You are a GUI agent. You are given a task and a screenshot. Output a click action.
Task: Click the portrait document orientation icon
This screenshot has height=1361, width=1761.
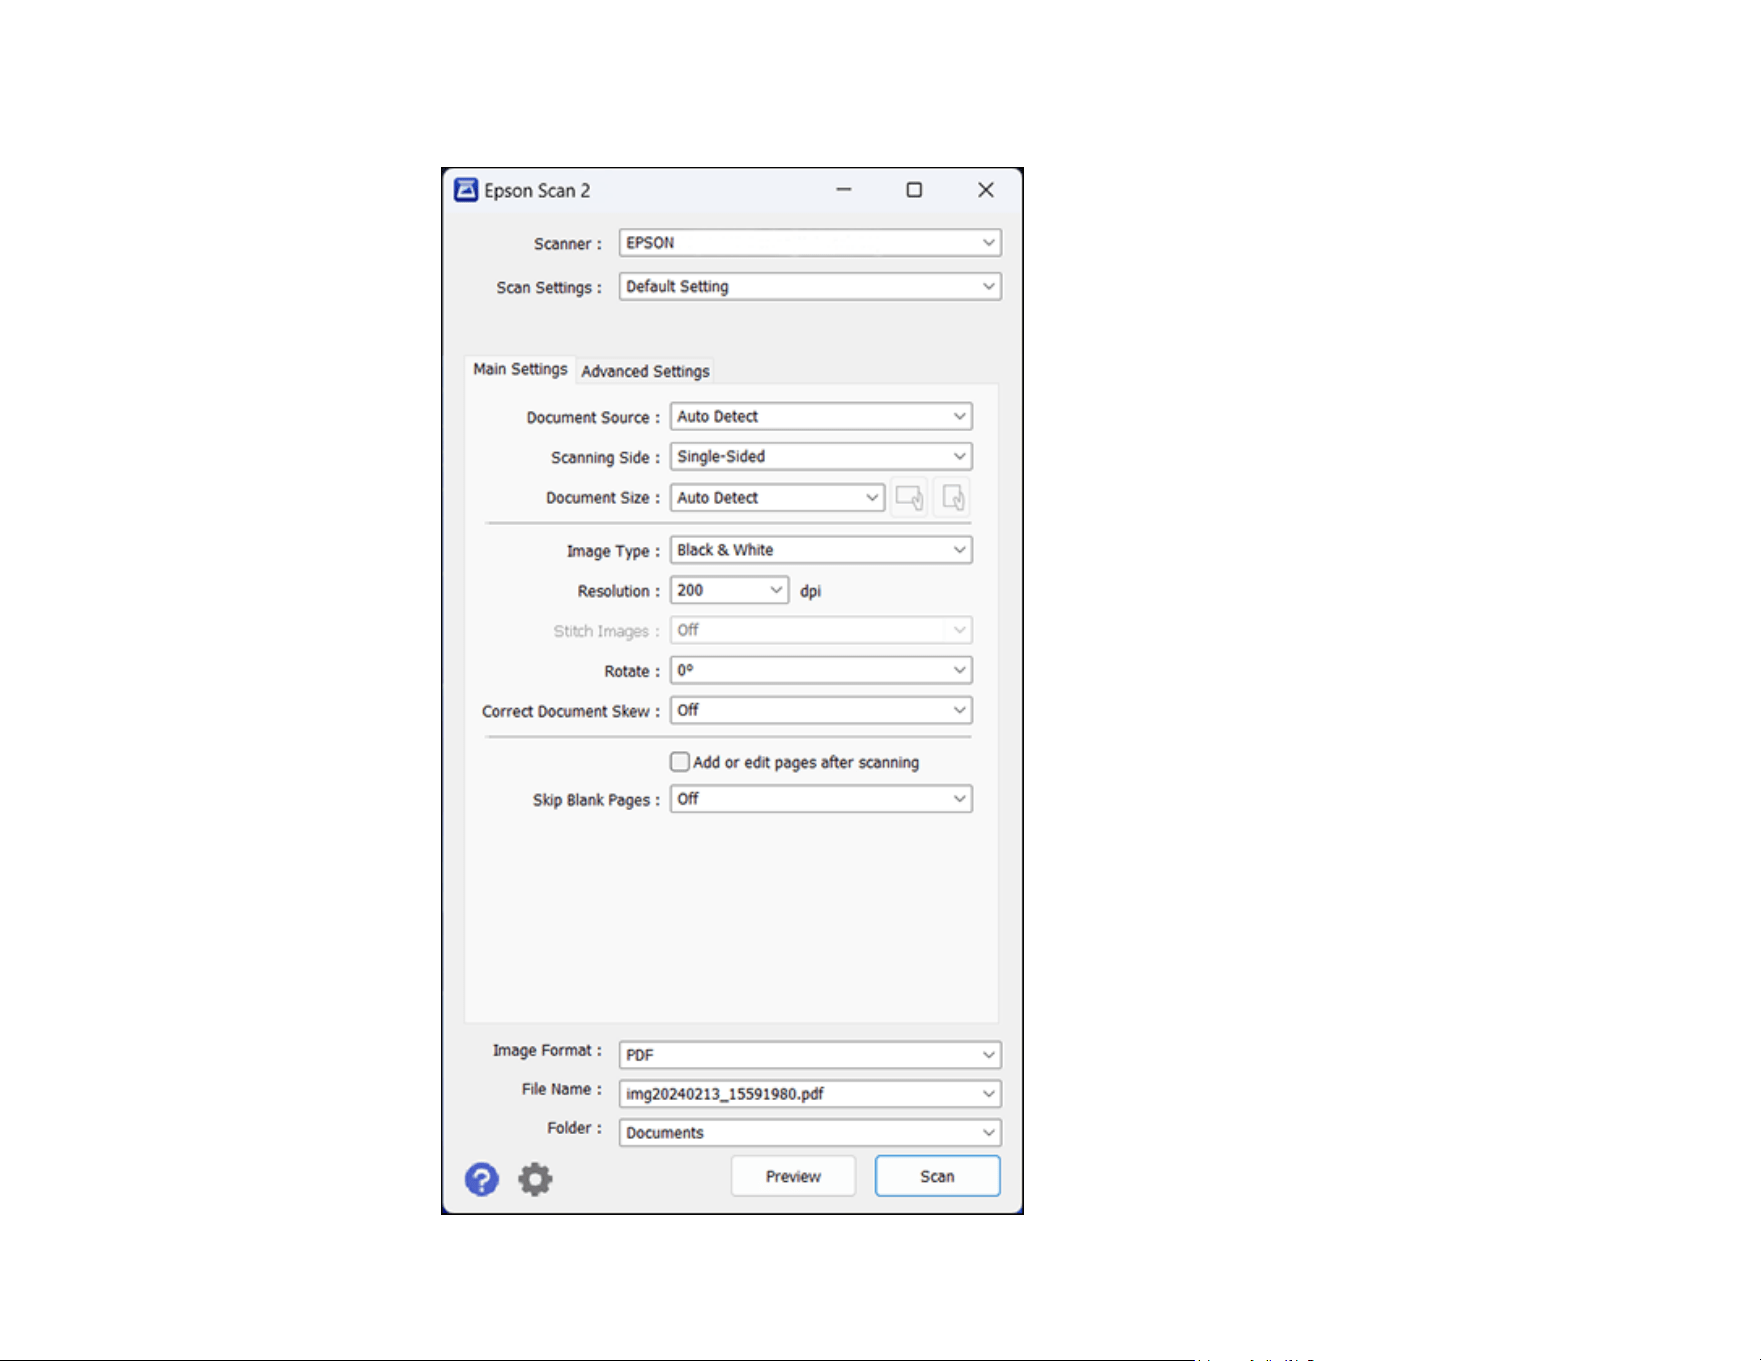(x=953, y=497)
